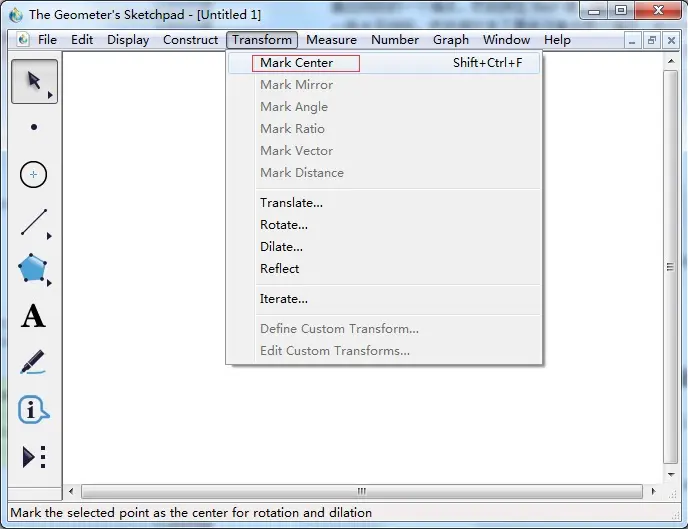Close the Geometer's Sketchpad application
The width and height of the screenshot is (688, 529).
658,11
